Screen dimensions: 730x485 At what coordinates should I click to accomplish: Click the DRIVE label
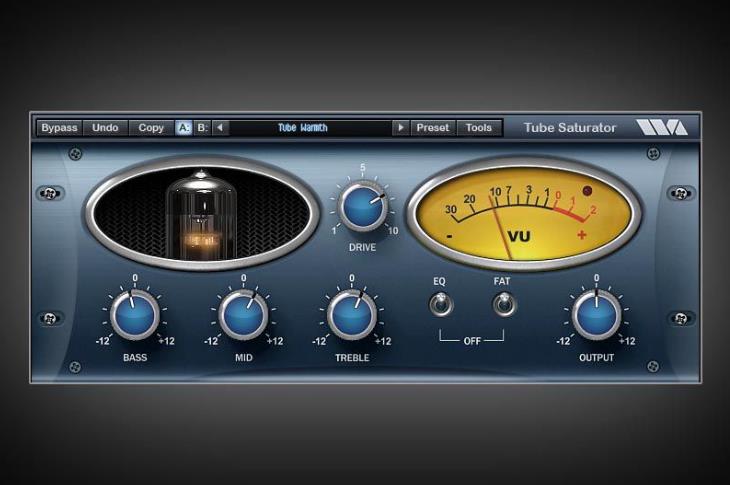(362, 248)
